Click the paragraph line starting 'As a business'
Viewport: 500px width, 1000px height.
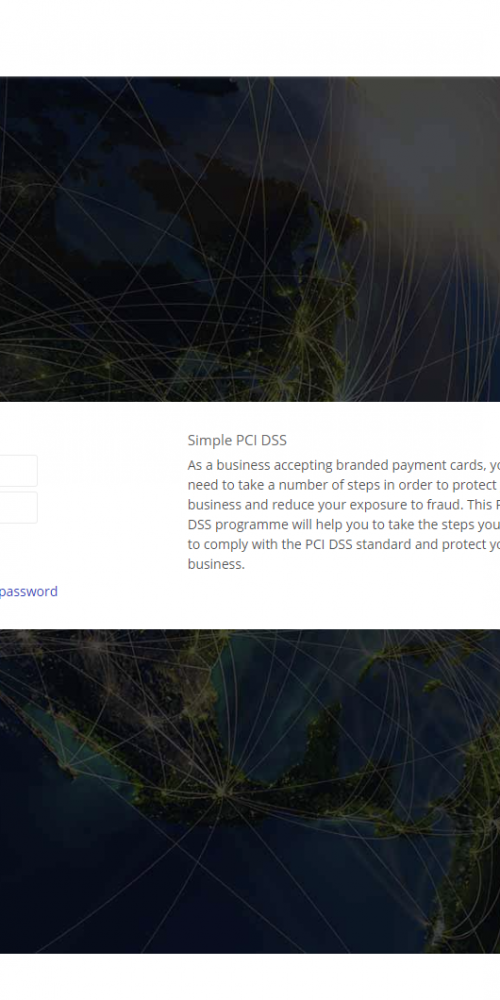tap(344, 464)
